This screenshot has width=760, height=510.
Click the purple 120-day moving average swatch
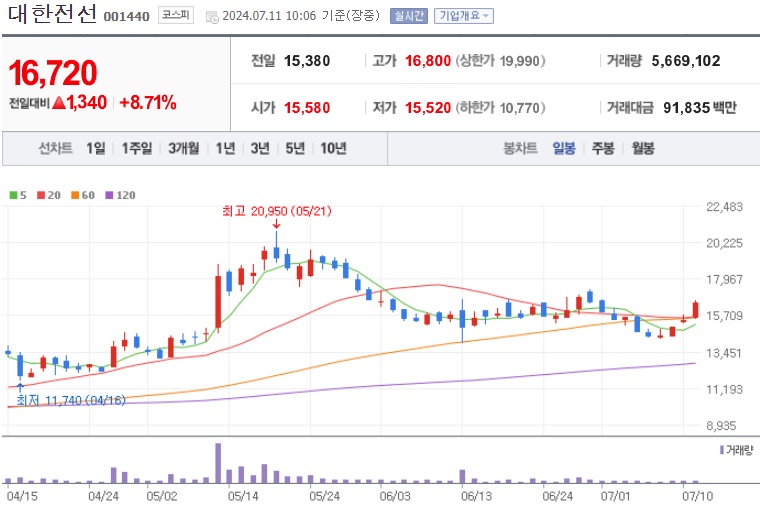click(x=110, y=195)
